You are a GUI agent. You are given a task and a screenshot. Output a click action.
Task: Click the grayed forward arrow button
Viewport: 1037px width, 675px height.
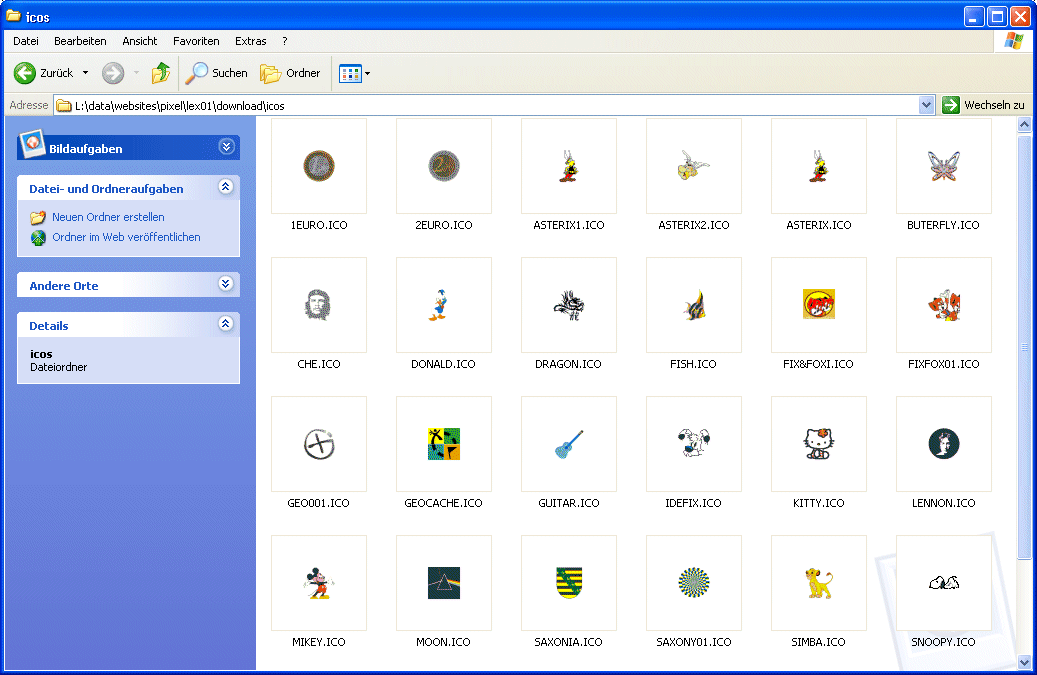pyautogui.click(x=113, y=73)
